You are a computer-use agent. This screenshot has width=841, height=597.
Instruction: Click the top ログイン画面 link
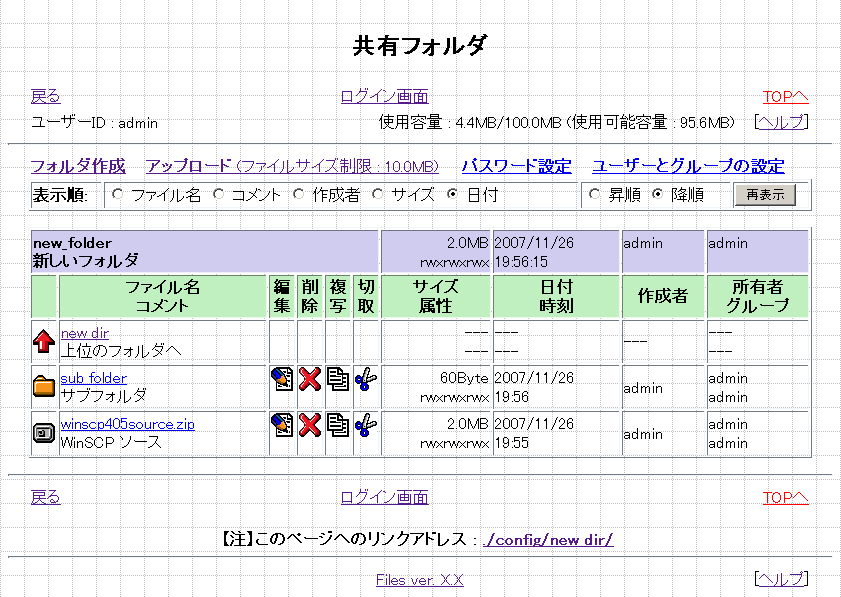pyautogui.click(x=384, y=96)
